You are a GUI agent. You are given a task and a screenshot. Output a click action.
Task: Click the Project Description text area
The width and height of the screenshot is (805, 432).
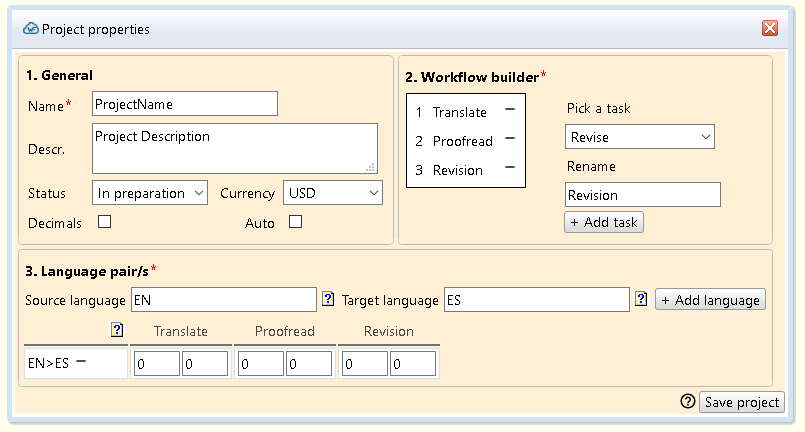point(235,148)
